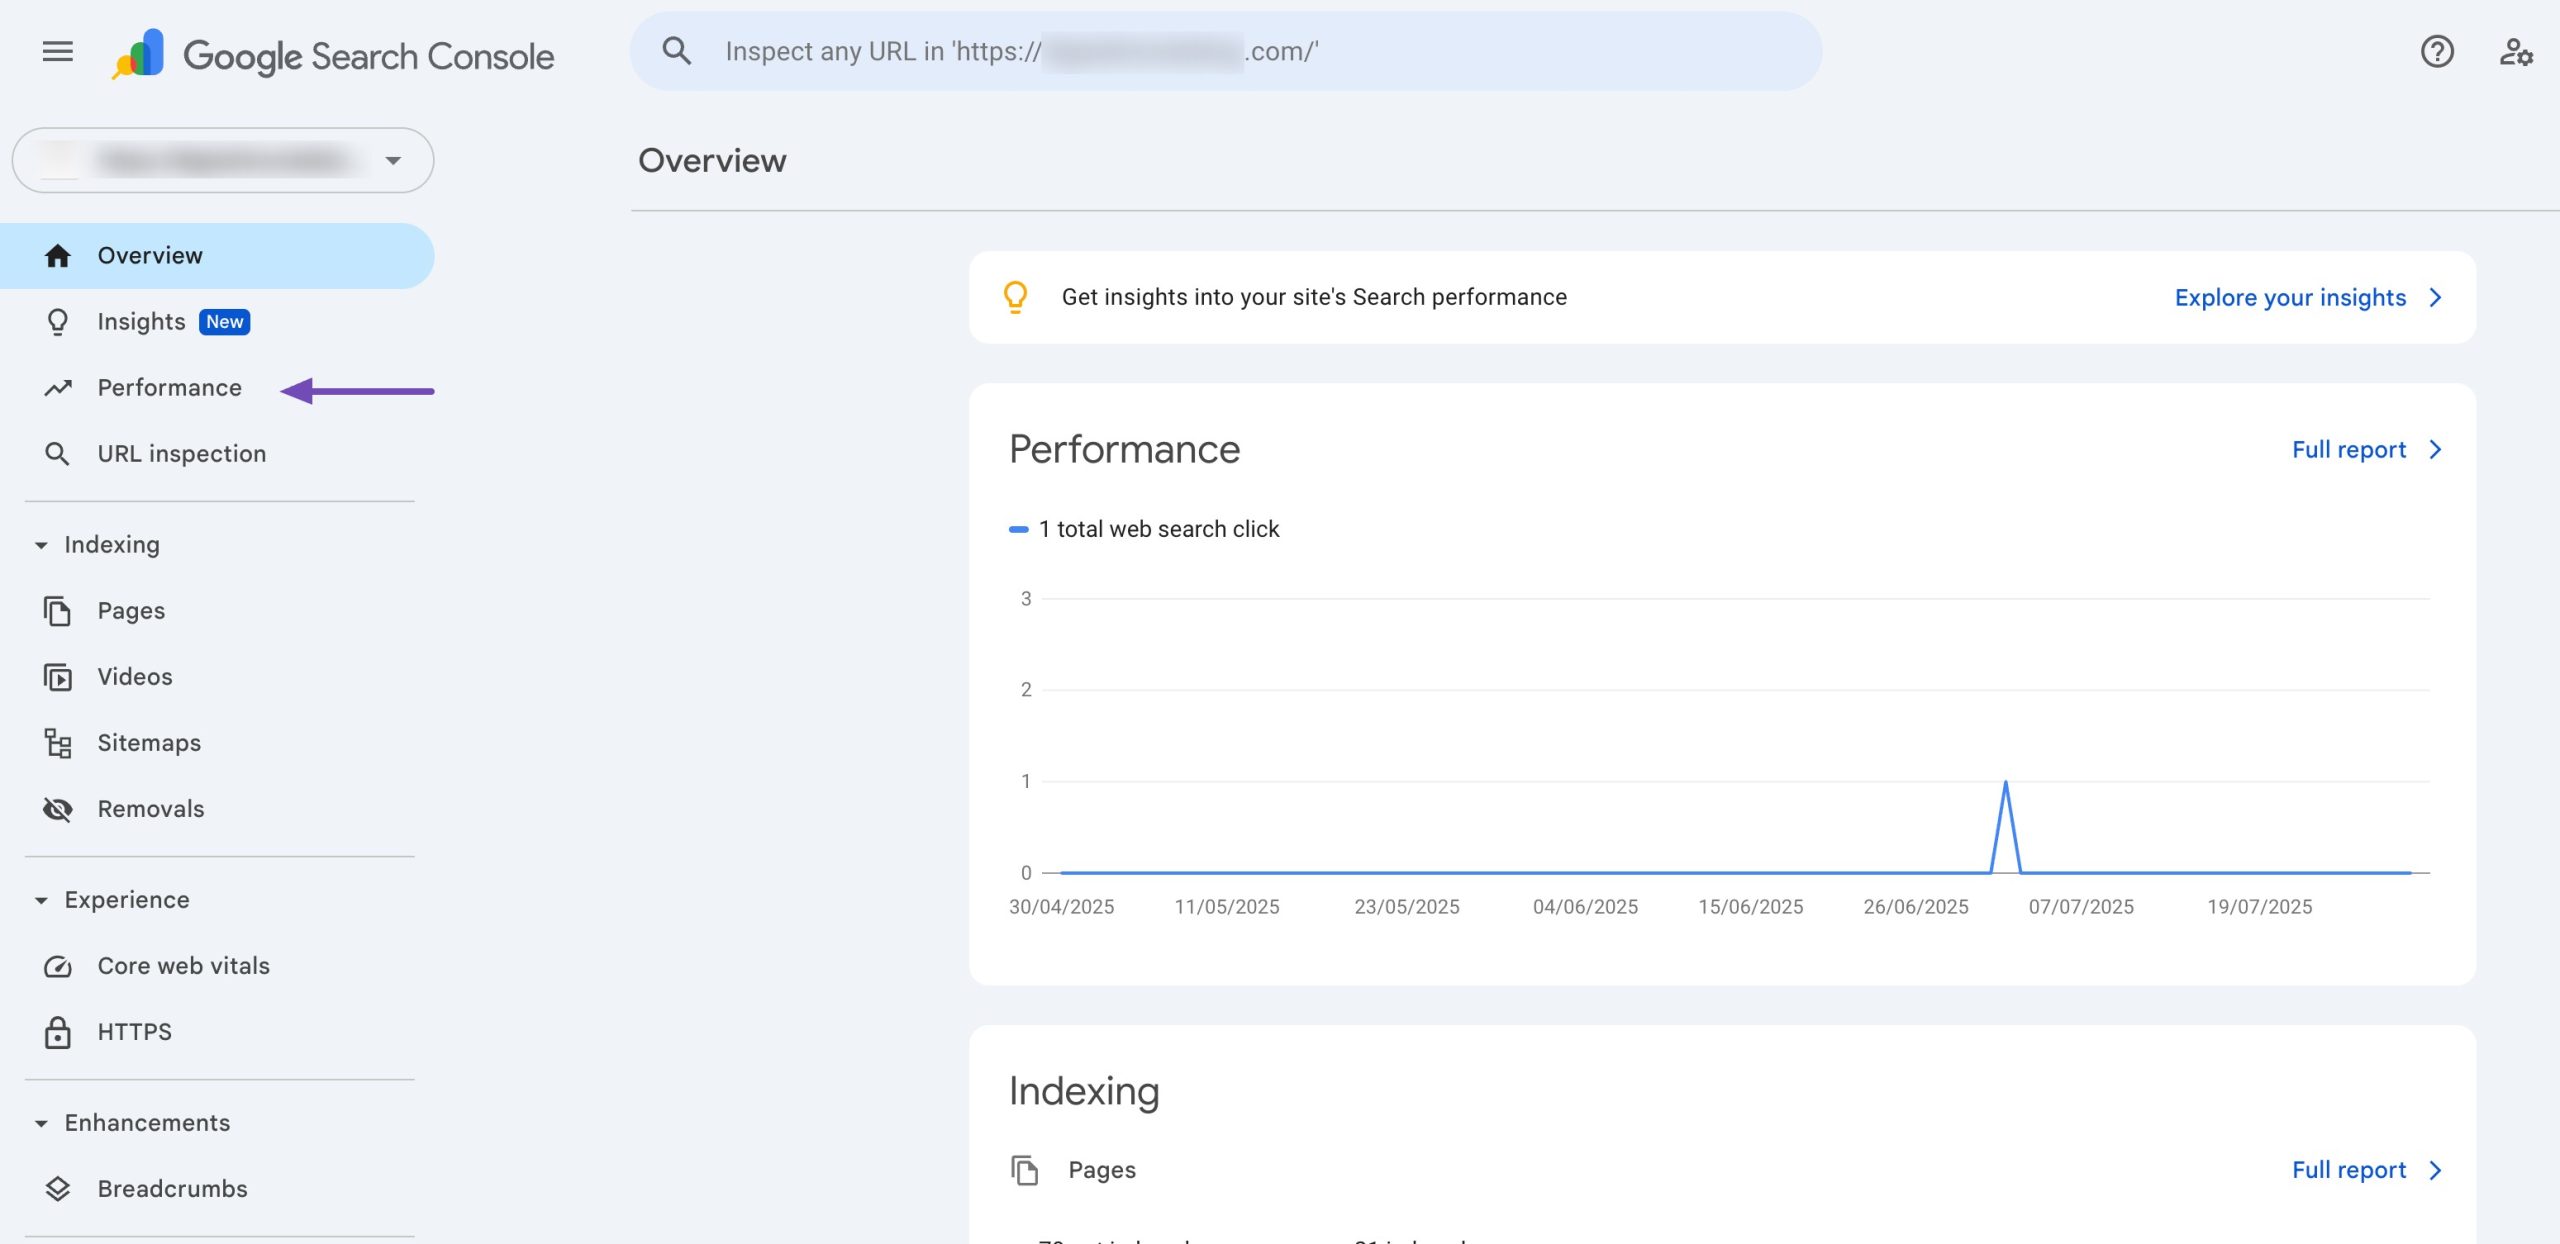2560x1244 pixels.
Task: Click the Videos icon in sidebar
Action: (x=57, y=676)
